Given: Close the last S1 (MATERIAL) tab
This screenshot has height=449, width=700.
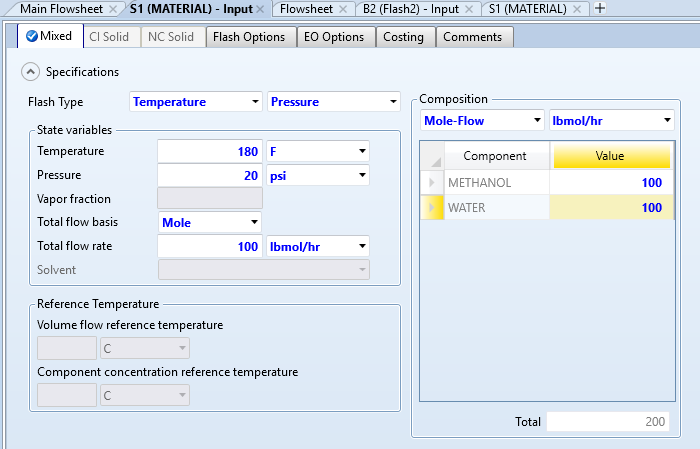Looking at the screenshot, I should 577,9.
